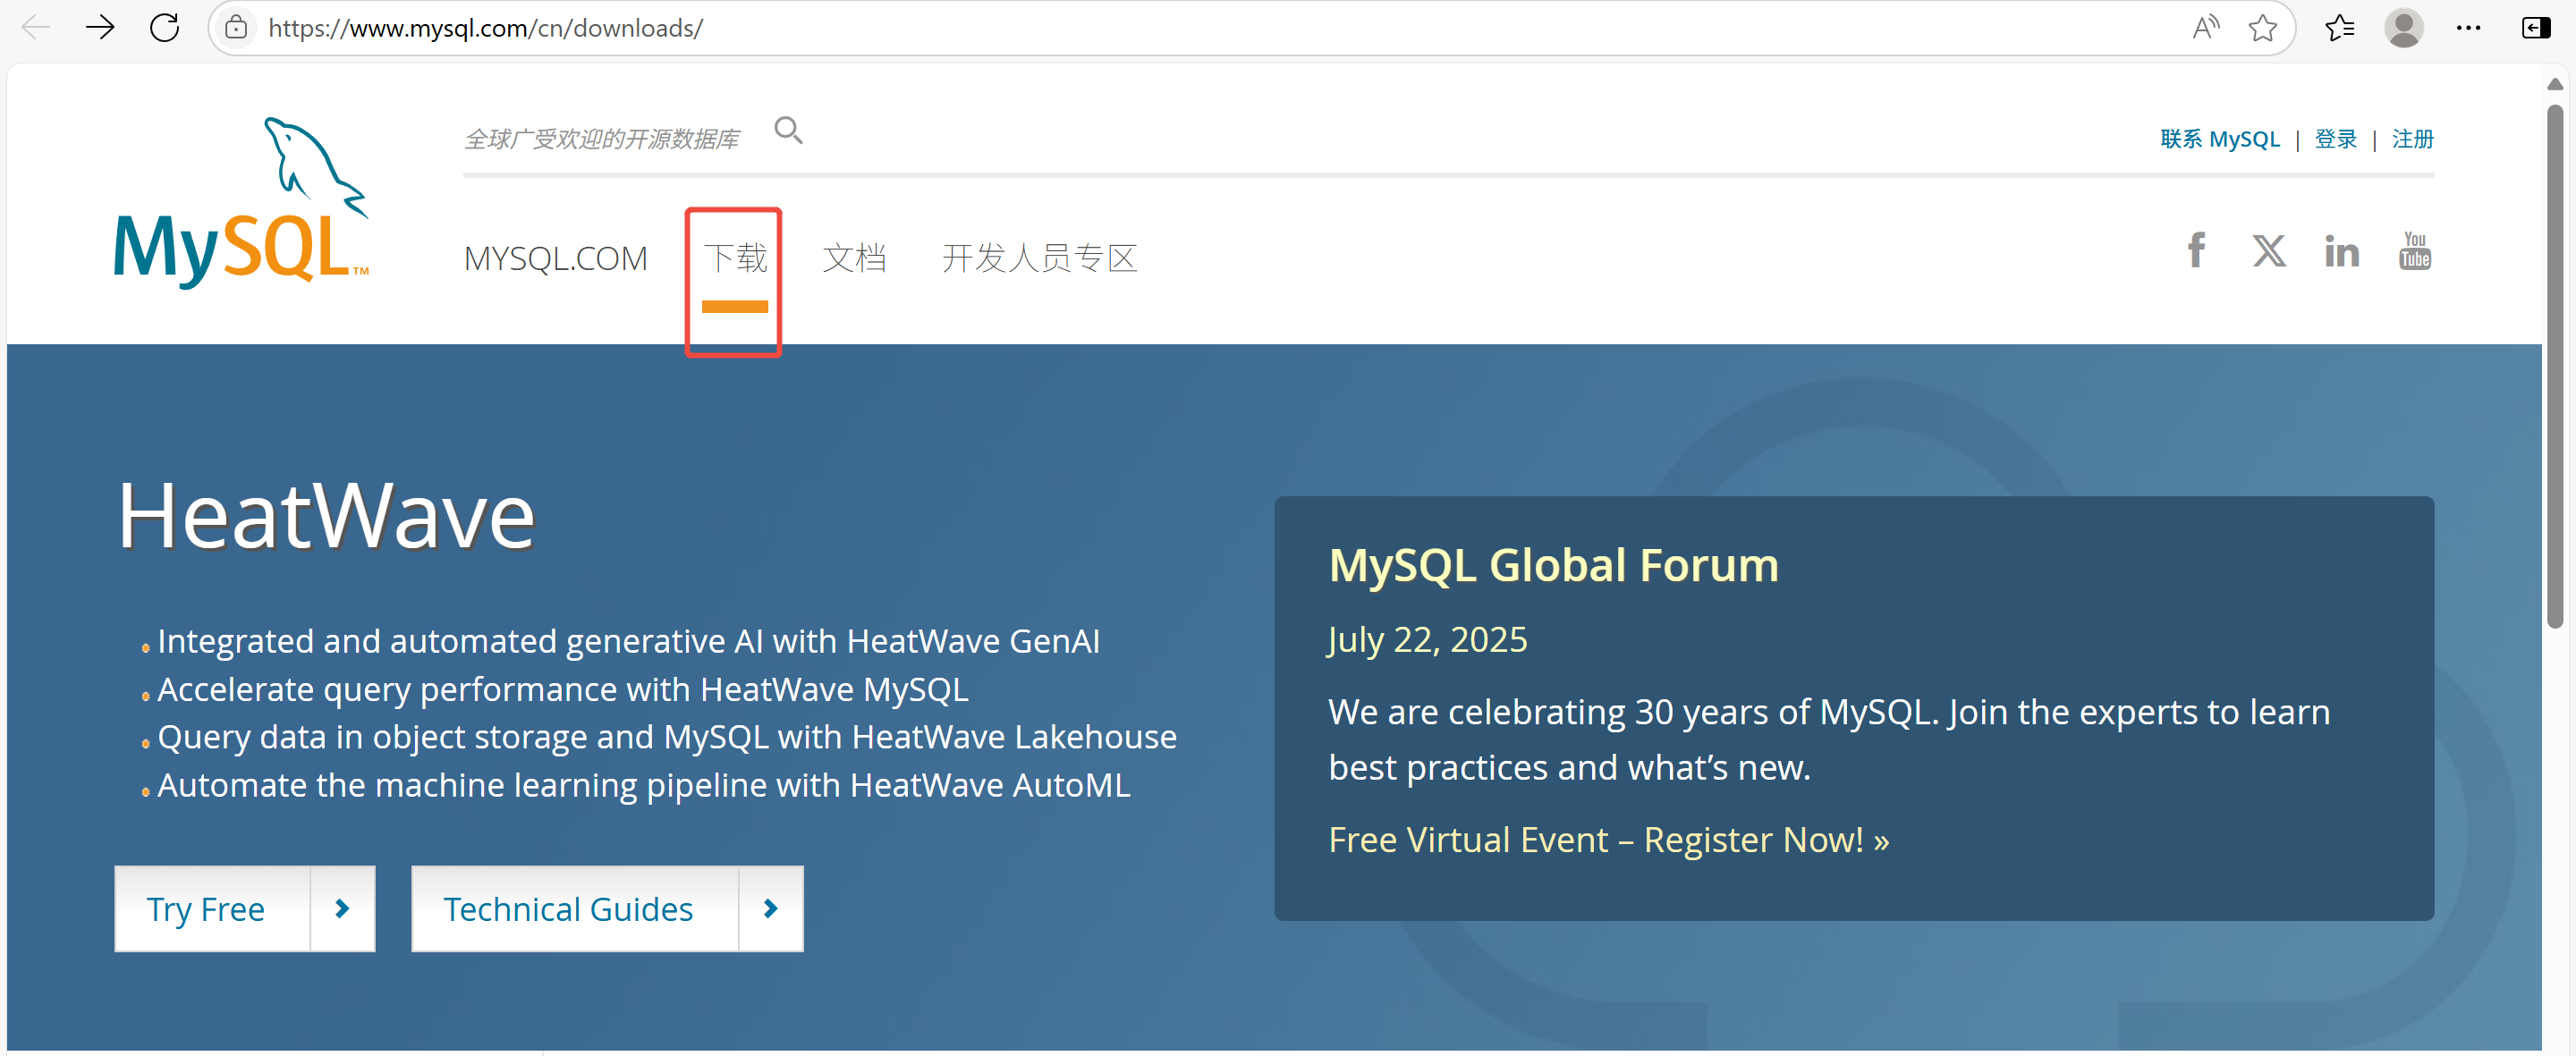The width and height of the screenshot is (2576, 1056).
Task: Click the scrollbar up arrow
Action: (2554, 84)
